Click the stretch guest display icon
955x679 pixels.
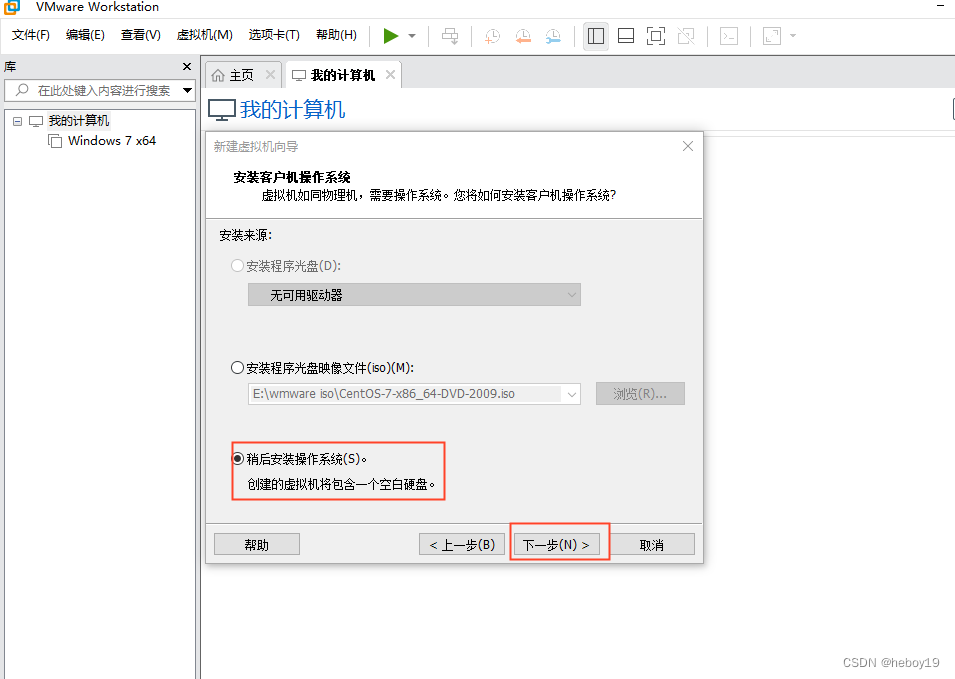pos(772,36)
